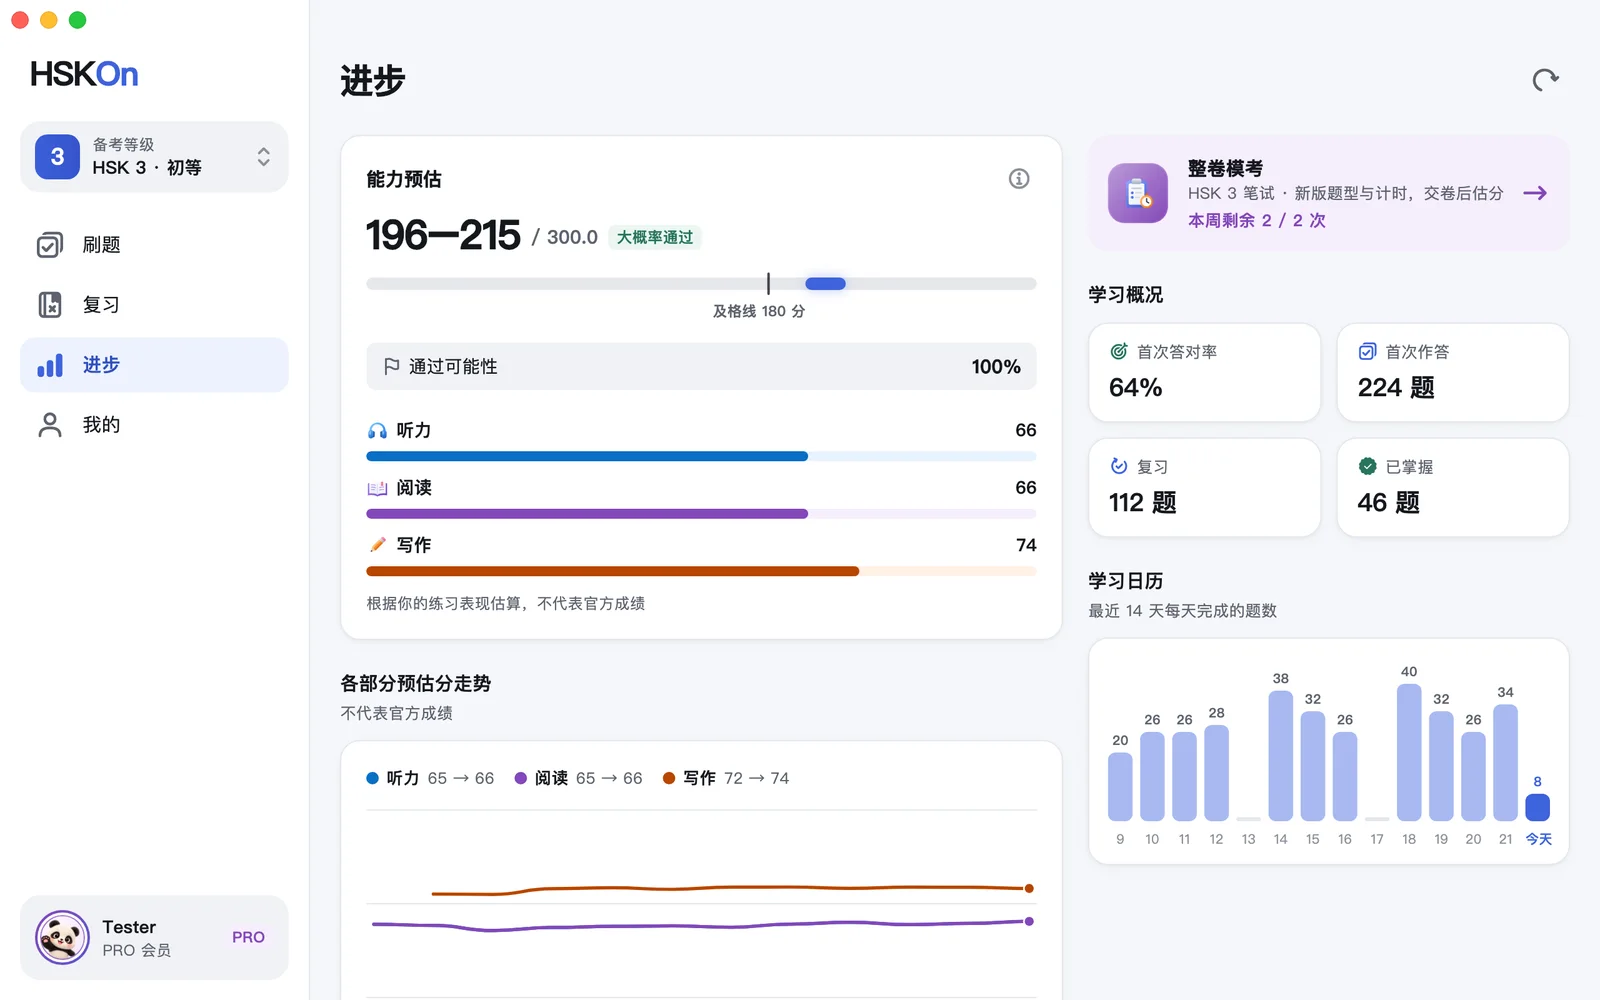This screenshot has height=1000, width=1600.
Task: Click the 进步 bar chart icon
Action: (50, 365)
